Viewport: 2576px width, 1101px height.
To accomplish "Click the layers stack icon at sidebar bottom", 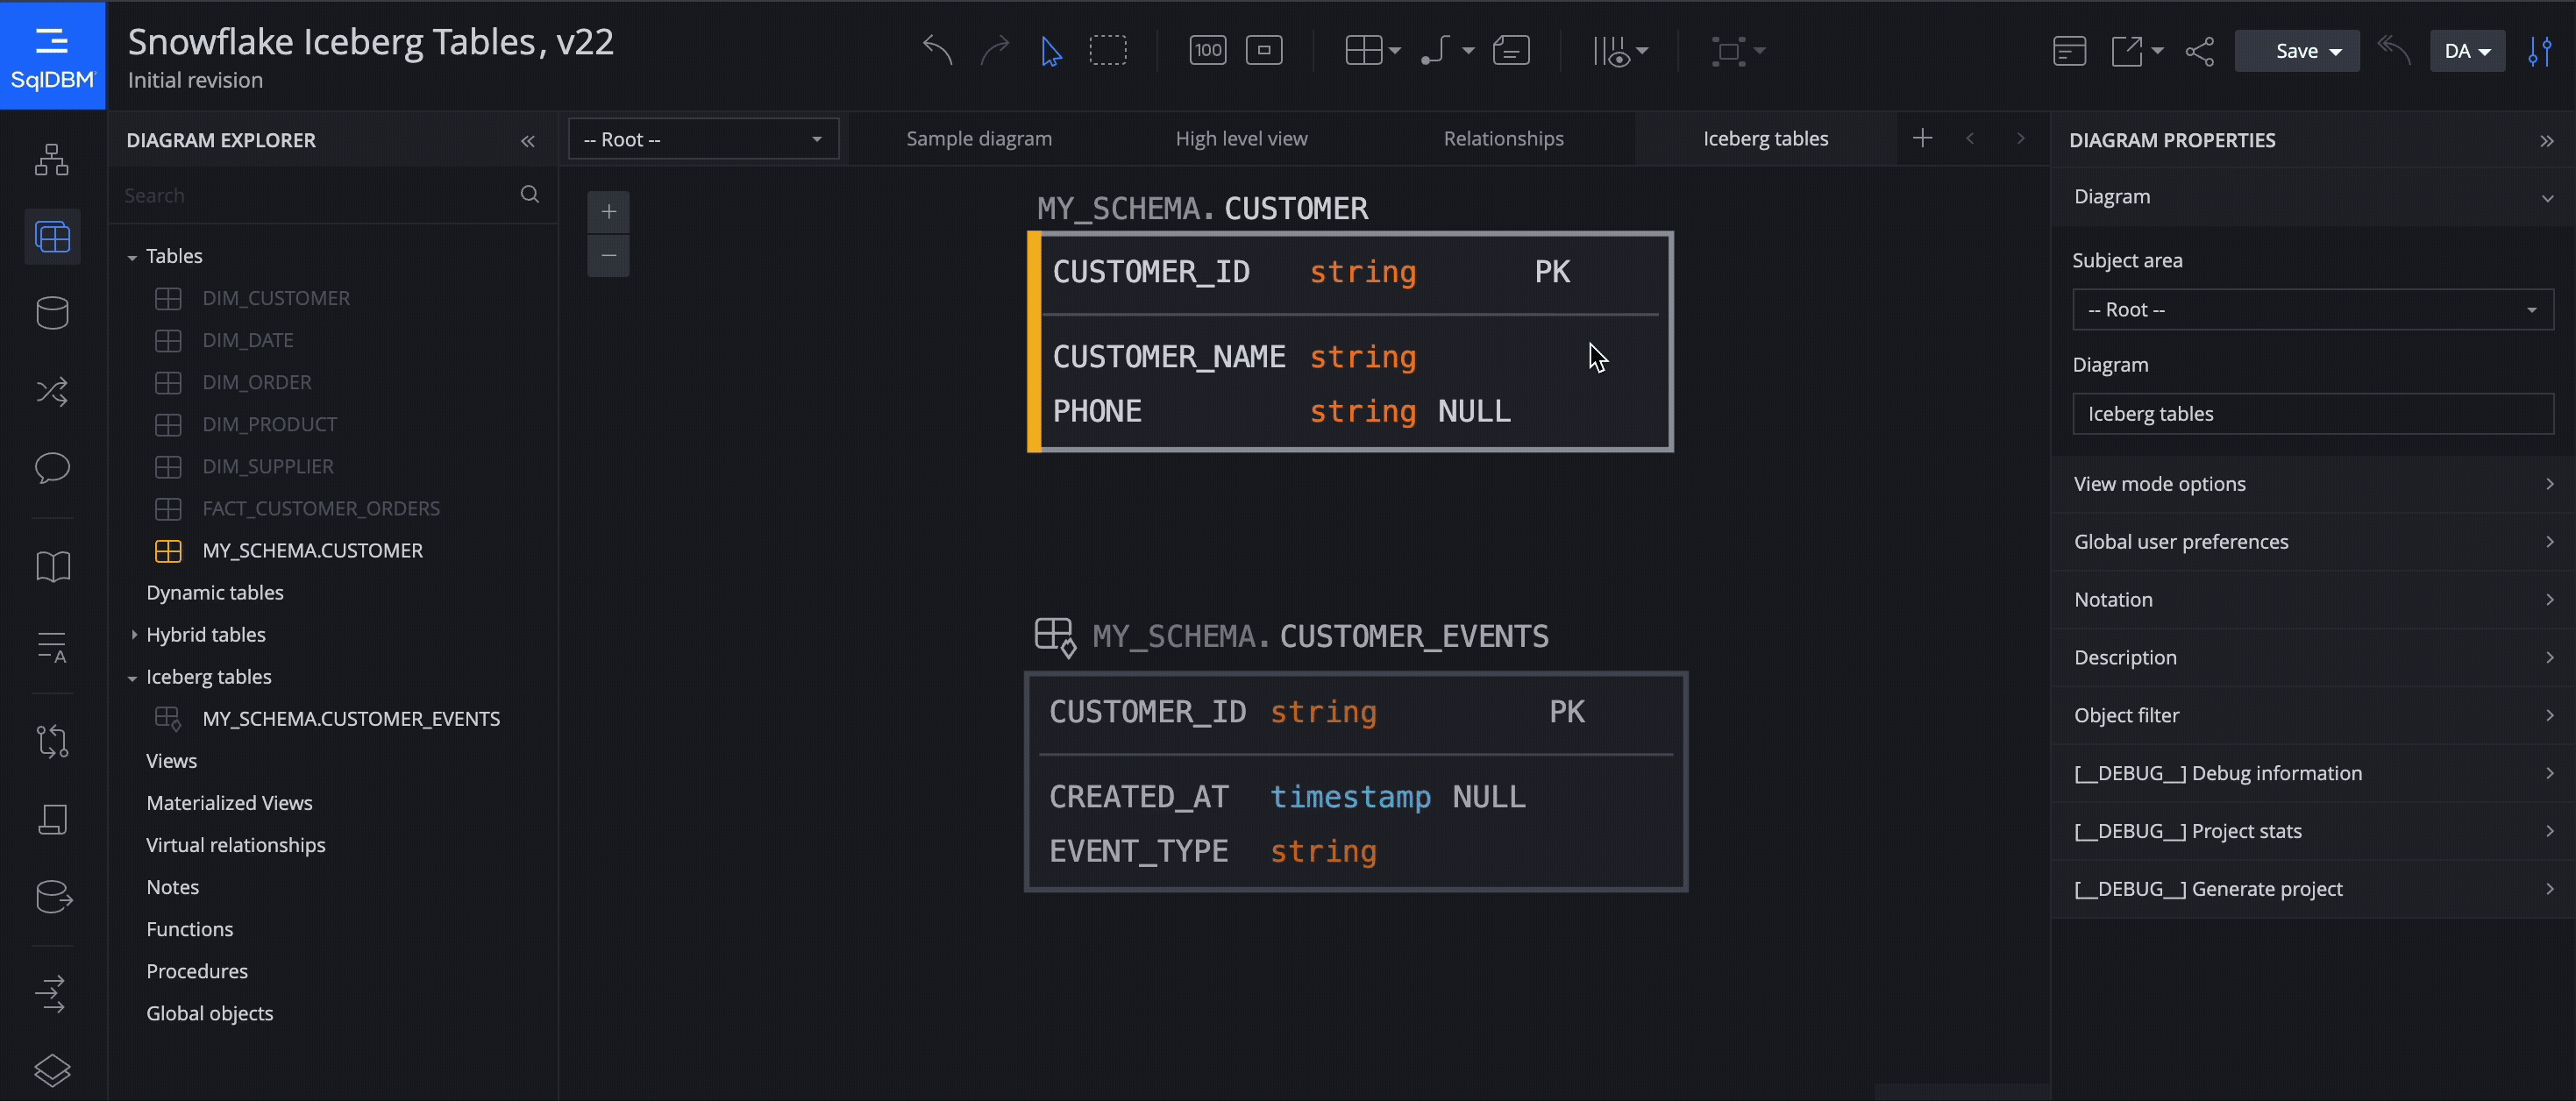I will [x=52, y=1070].
